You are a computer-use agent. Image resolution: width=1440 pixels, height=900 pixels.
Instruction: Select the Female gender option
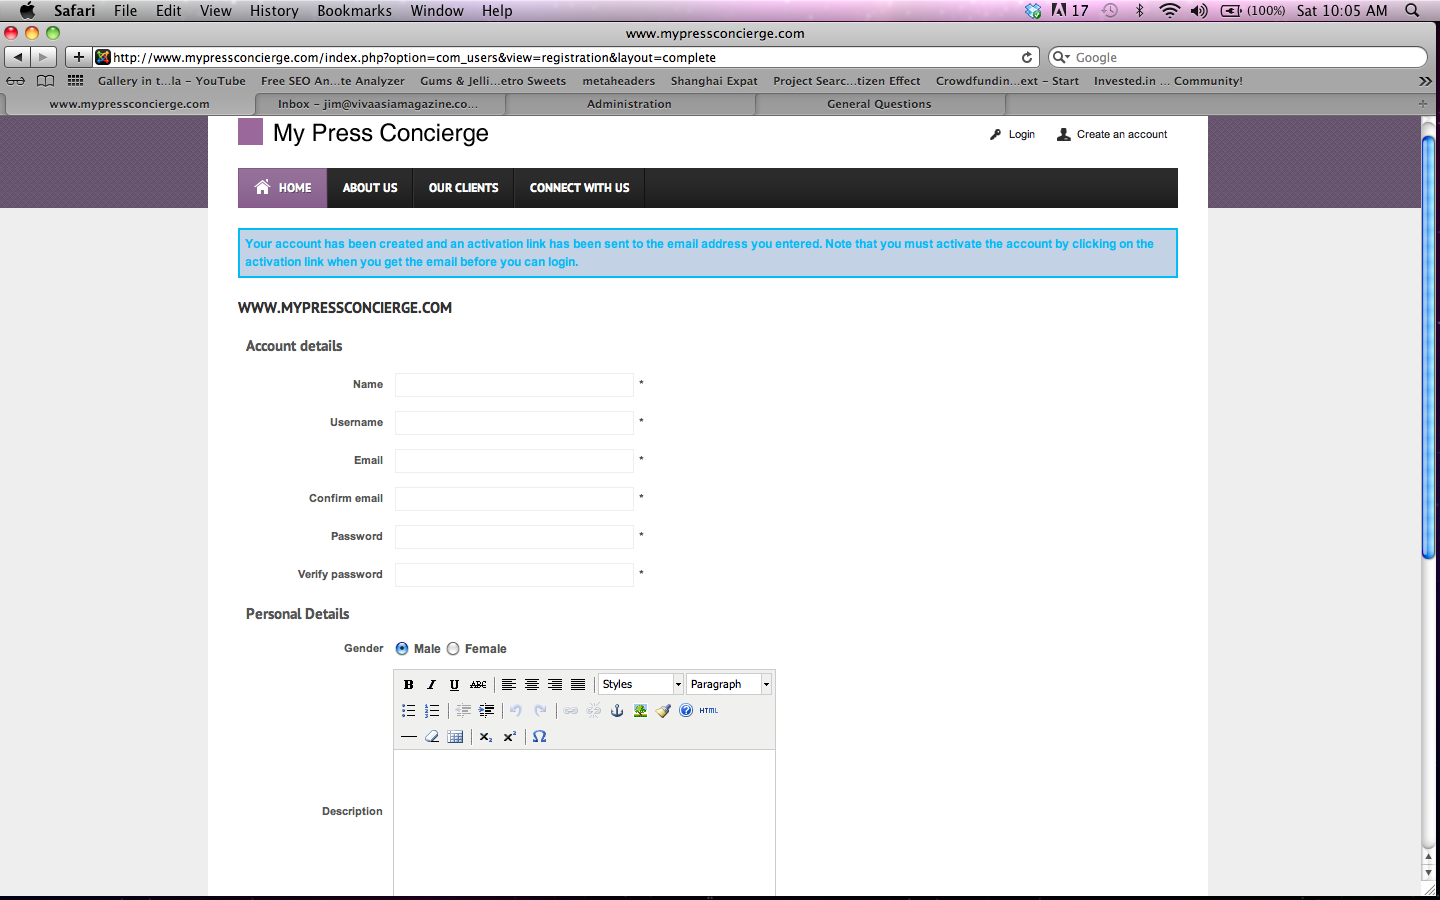tap(453, 648)
